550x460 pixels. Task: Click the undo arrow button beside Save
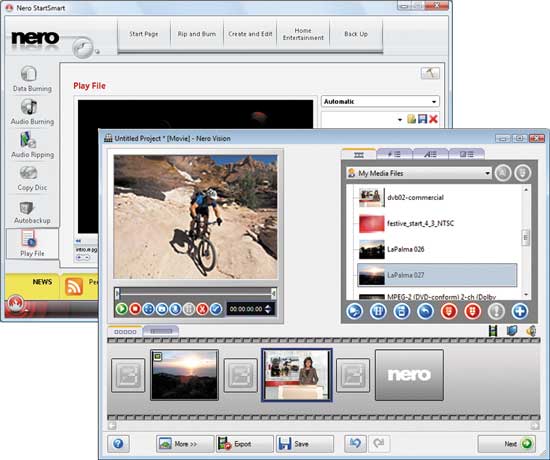(x=355, y=443)
